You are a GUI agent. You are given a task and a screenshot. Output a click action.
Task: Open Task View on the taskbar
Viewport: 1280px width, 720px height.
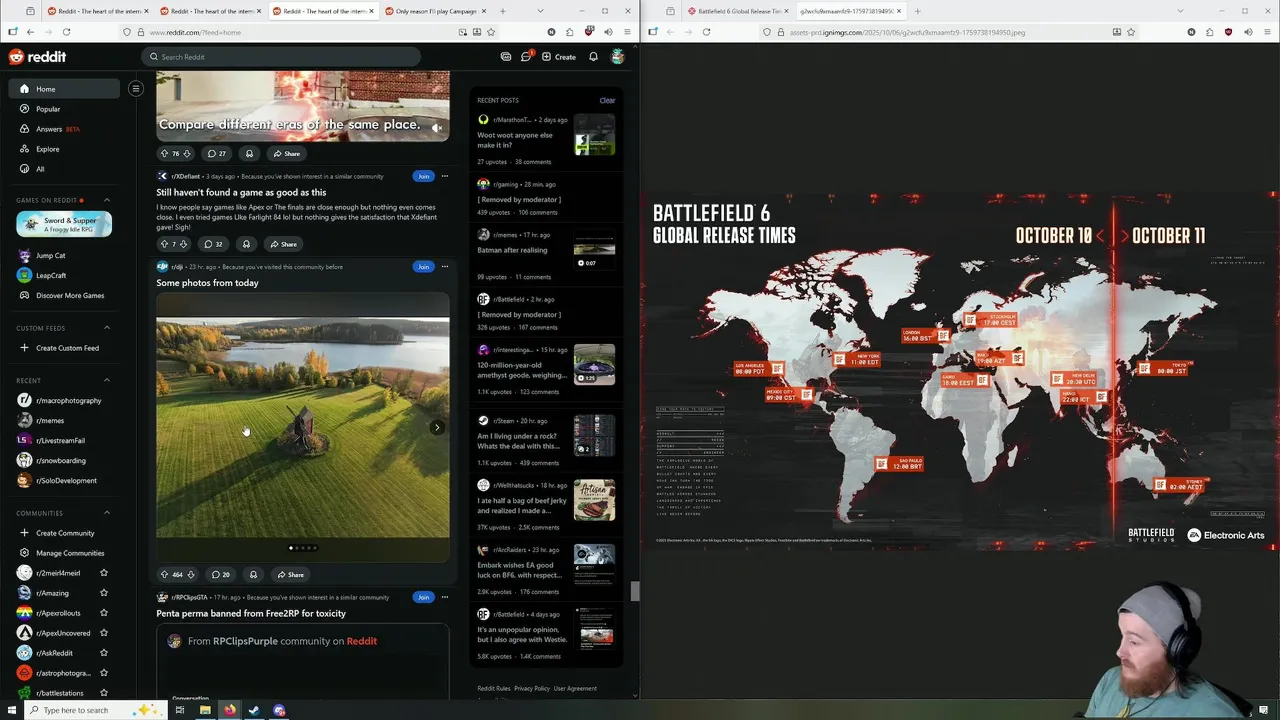click(x=180, y=710)
